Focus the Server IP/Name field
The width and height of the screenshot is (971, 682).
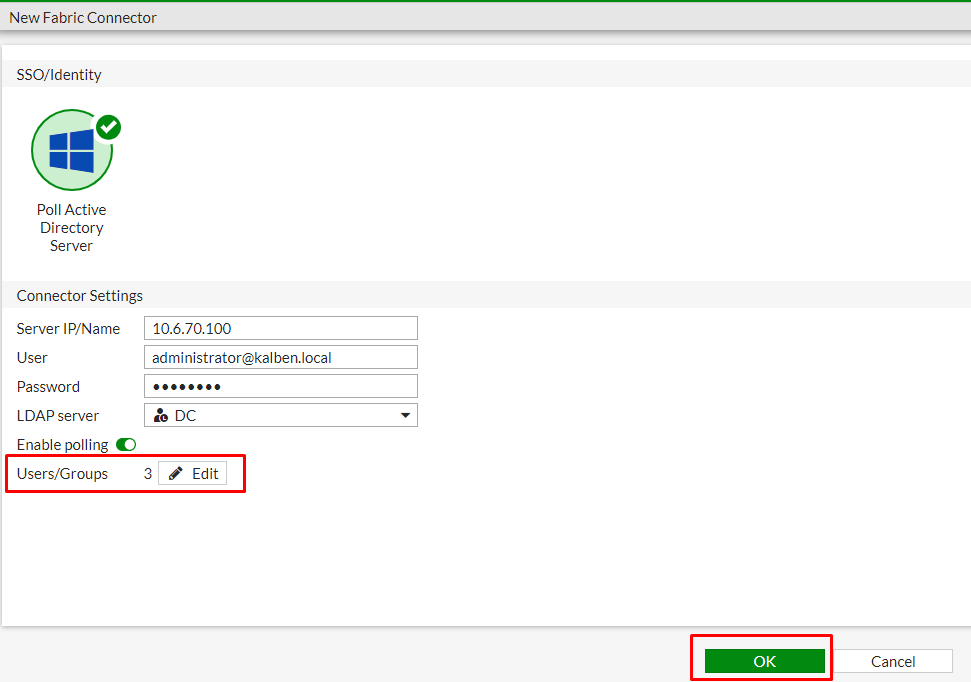point(281,328)
